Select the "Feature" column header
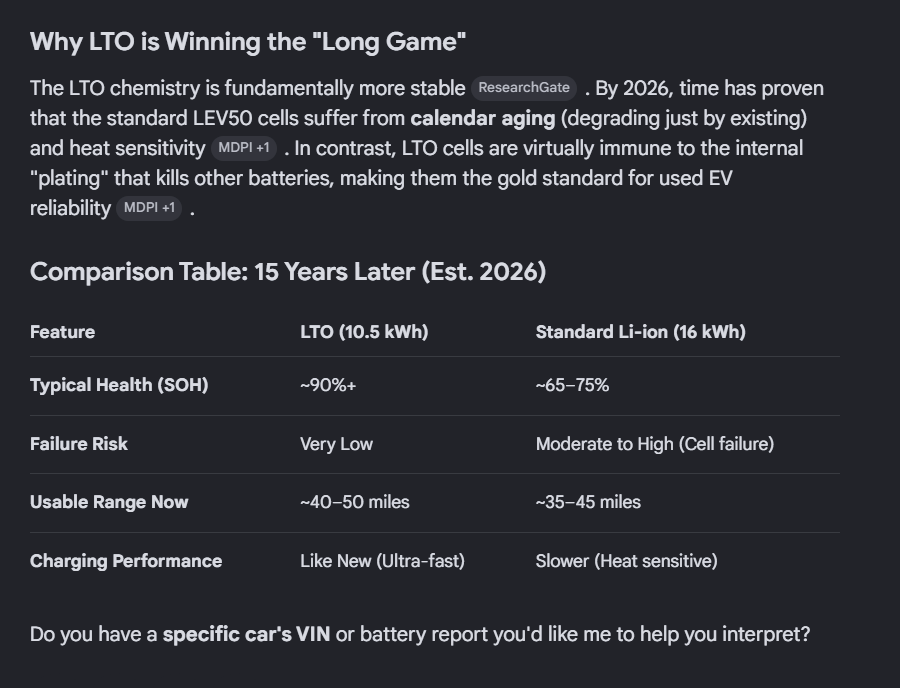900x688 pixels. click(x=62, y=332)
